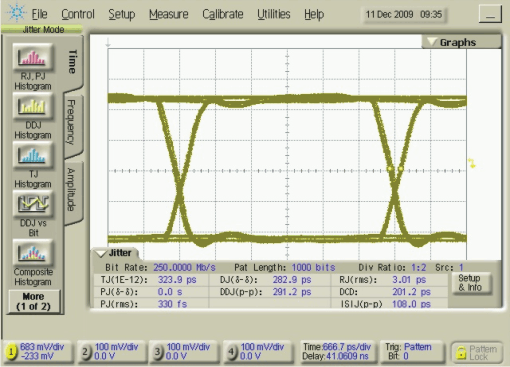
Task: Toggle channel 1 button
Action: [11, 352]
